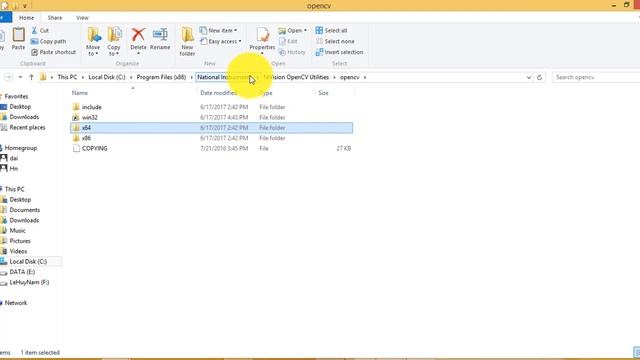Select Copy path in Clipboard group
Image resolution: width=640 pixels, height=360 pixels.
click(x=48, y=41)
